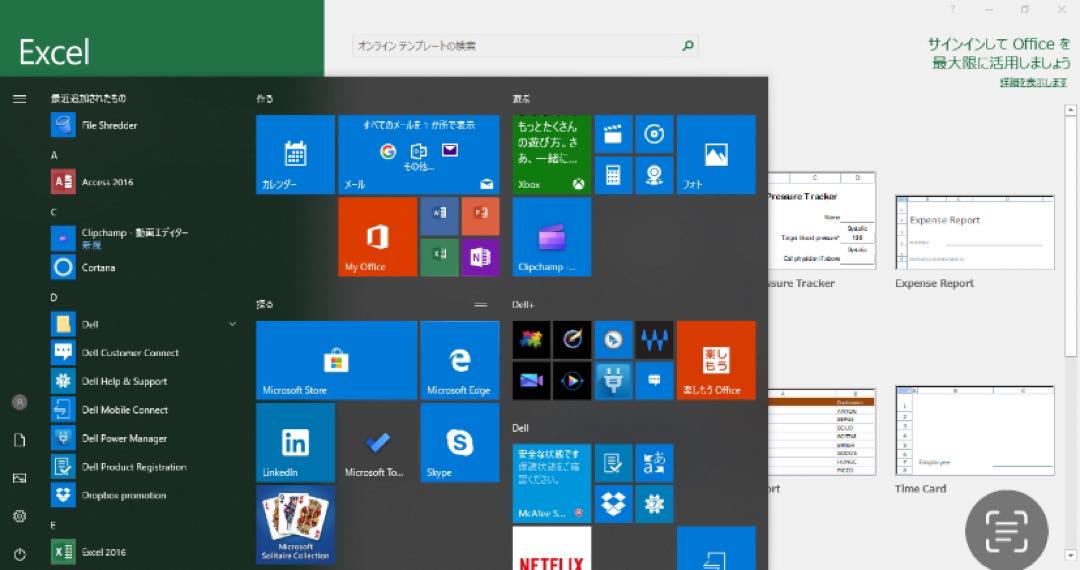Open the Mail tile
The height and width of the screenshot is (570, 1080).
(x=419, y=154)
